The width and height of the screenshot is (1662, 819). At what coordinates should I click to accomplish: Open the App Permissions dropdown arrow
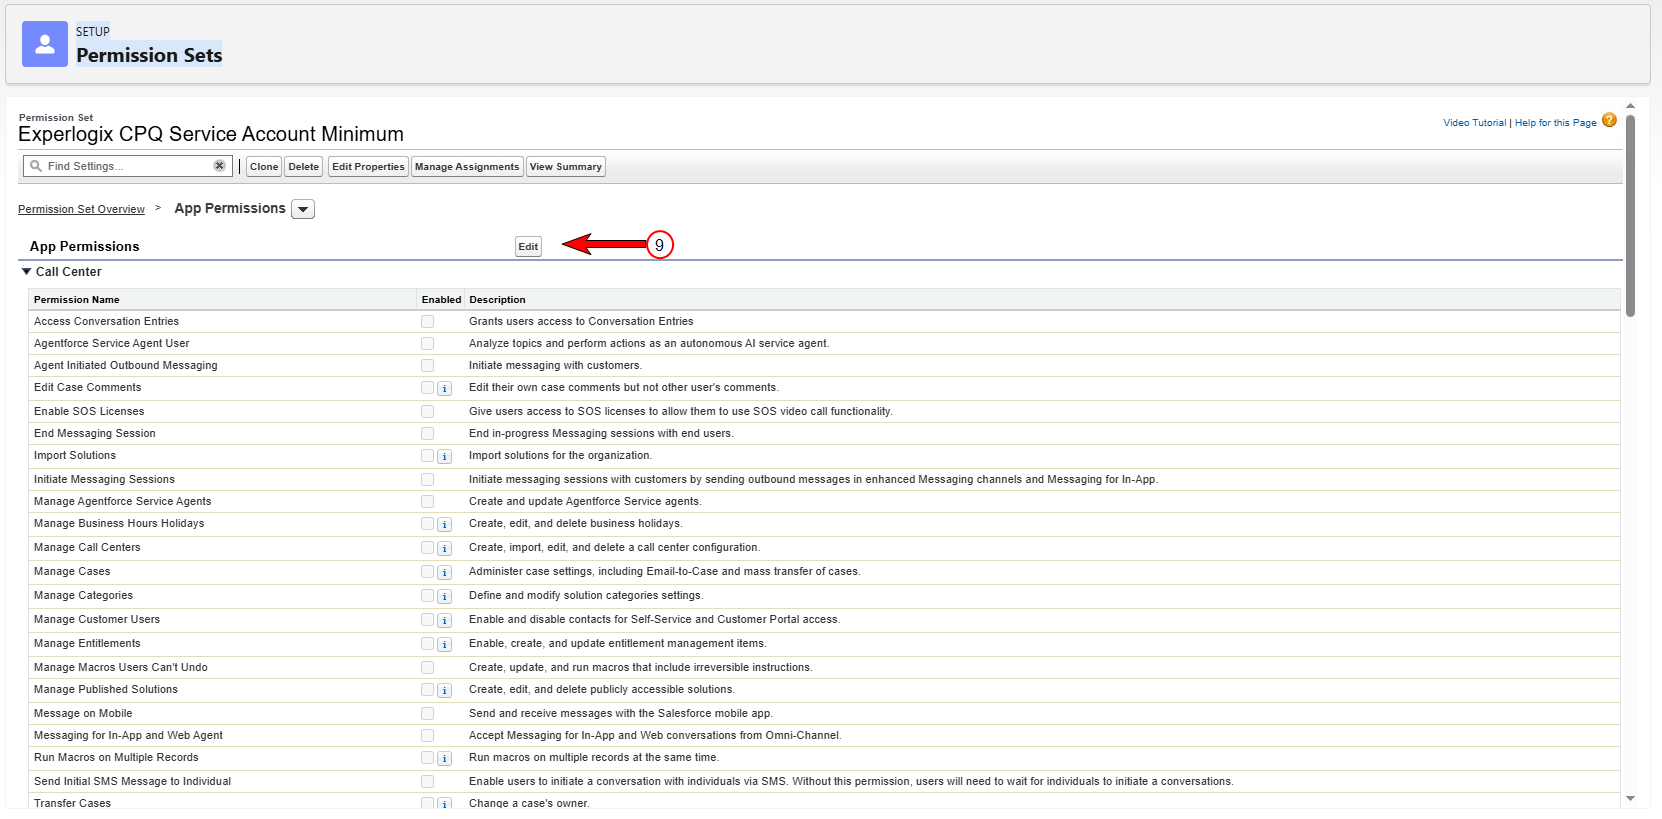click(303, 209)
